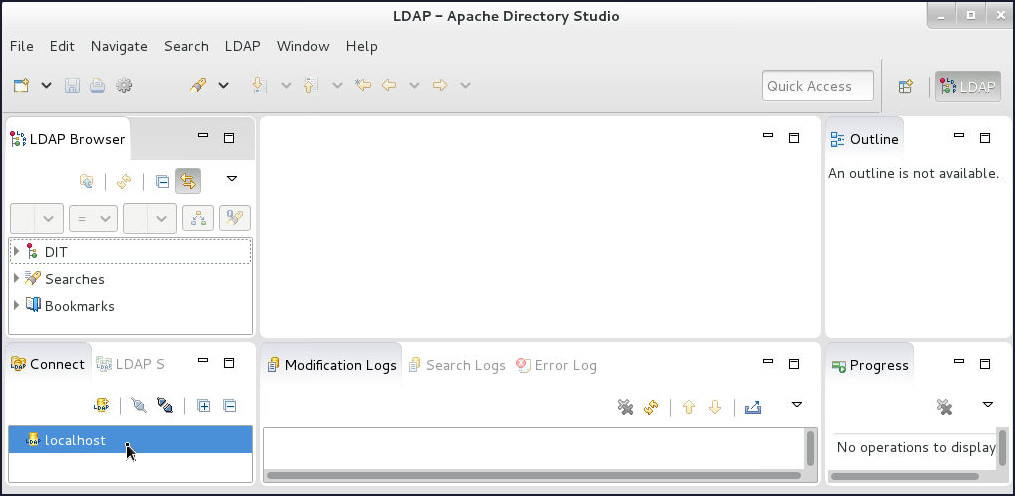This screenshot has width=1015, height=496.
Task: Select the Outline tab
Action: 864,139
